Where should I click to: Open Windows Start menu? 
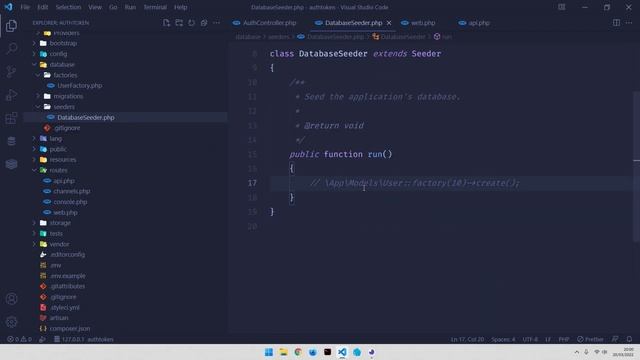tap(269, 352)
